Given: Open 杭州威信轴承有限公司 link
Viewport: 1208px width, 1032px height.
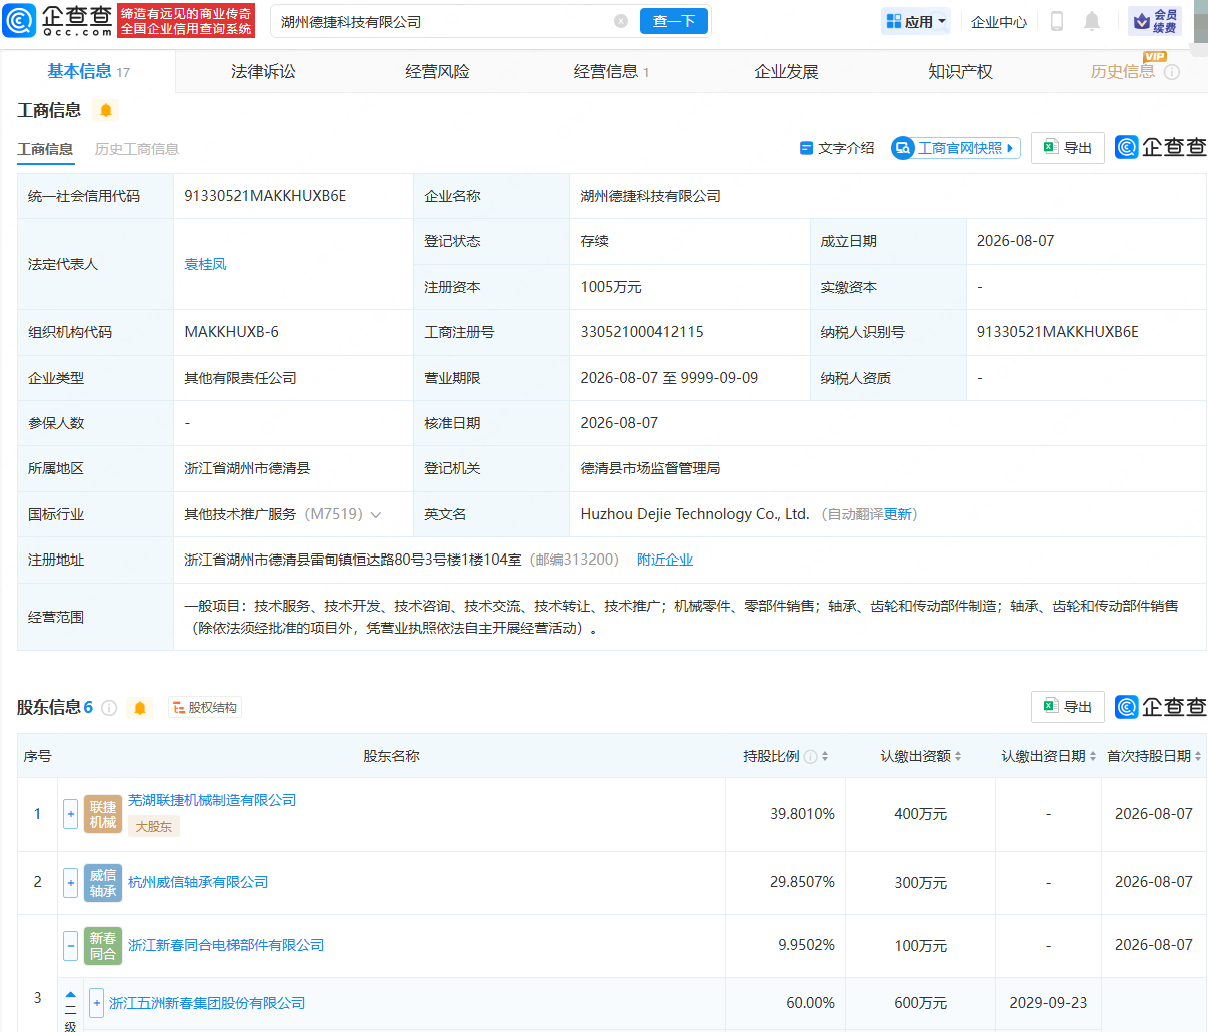Looking at the screenshot, I should (198, 882).
